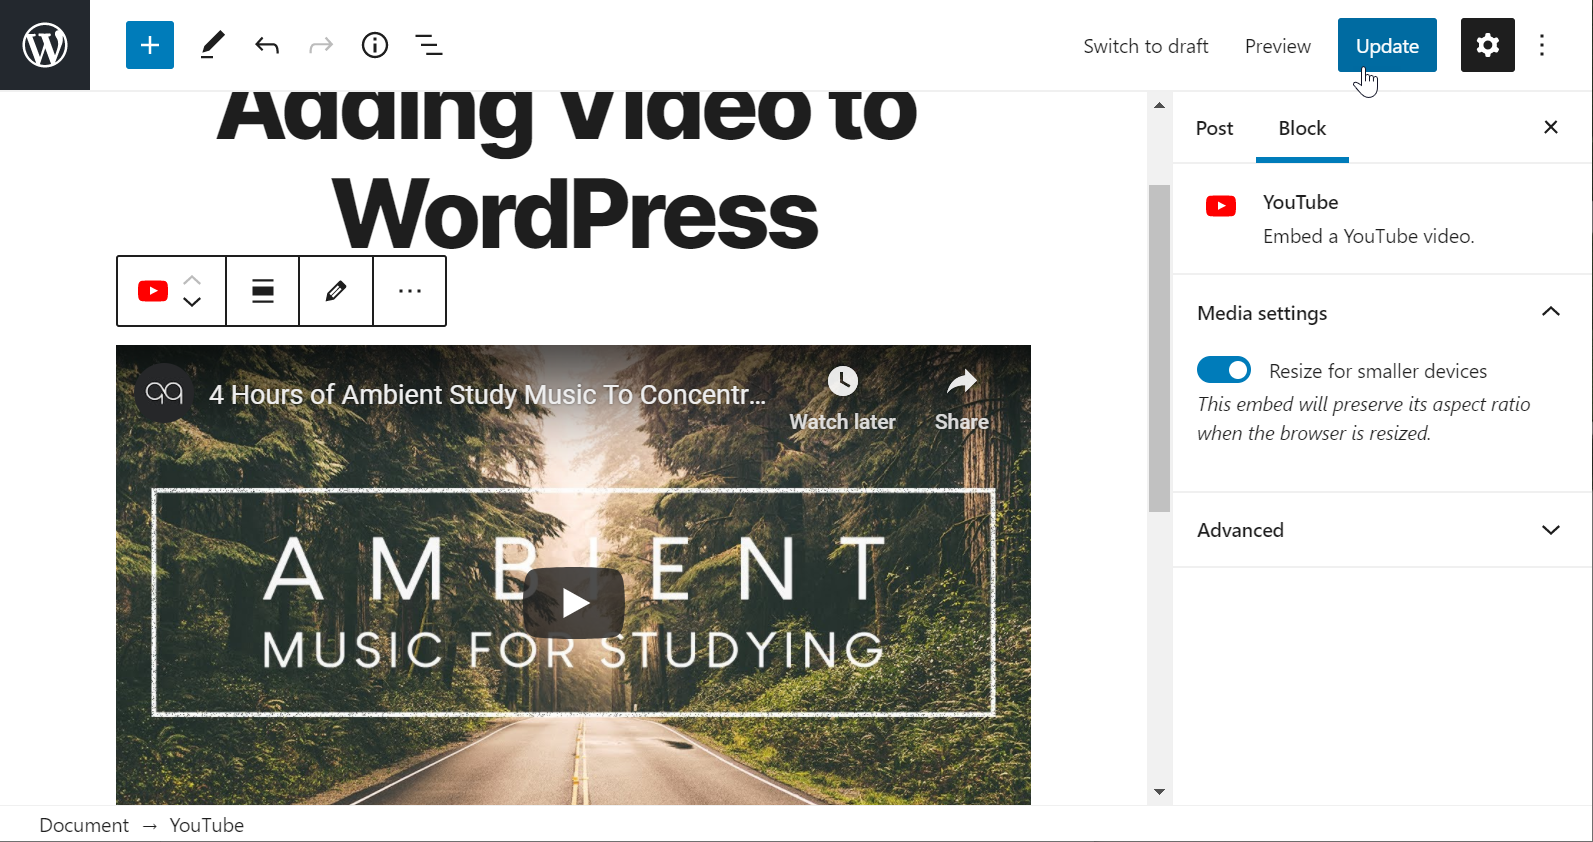Show document details info icon
This screenshot has width=1593, height=842.
click(x=375, y=45)
